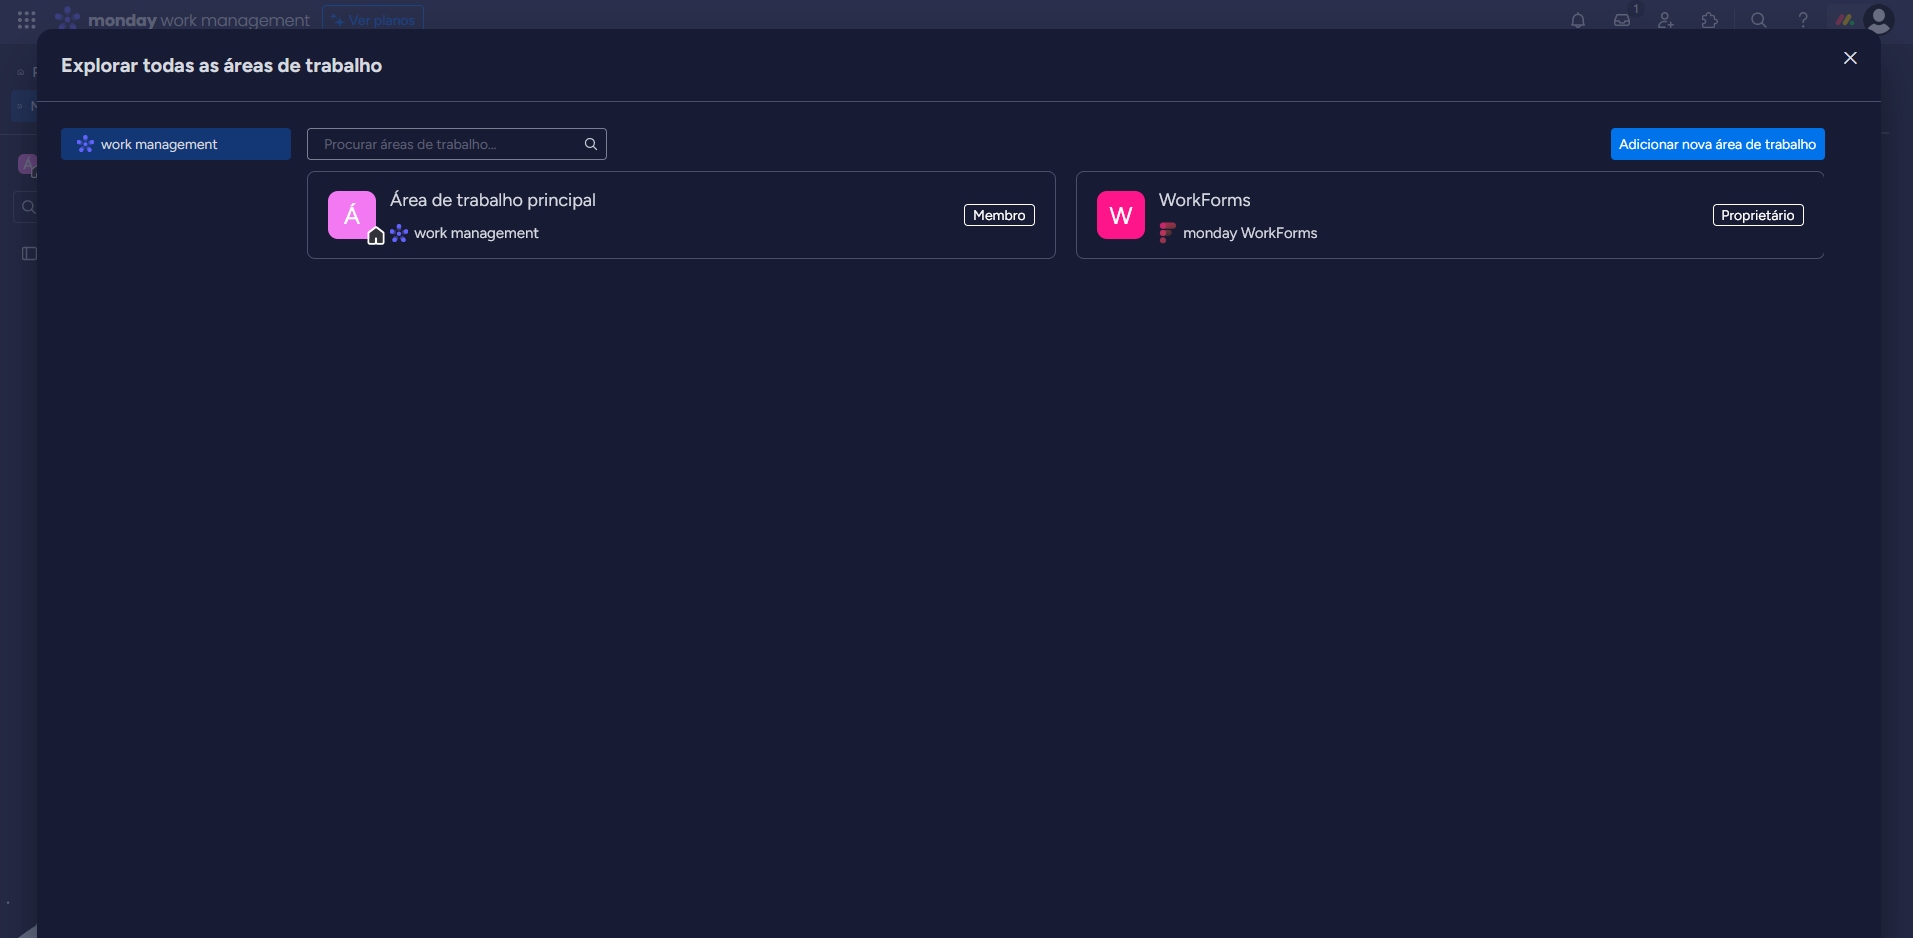Click work management icon under Área principal
Viewport: 1913px width, 938px height.
point(399,233)
